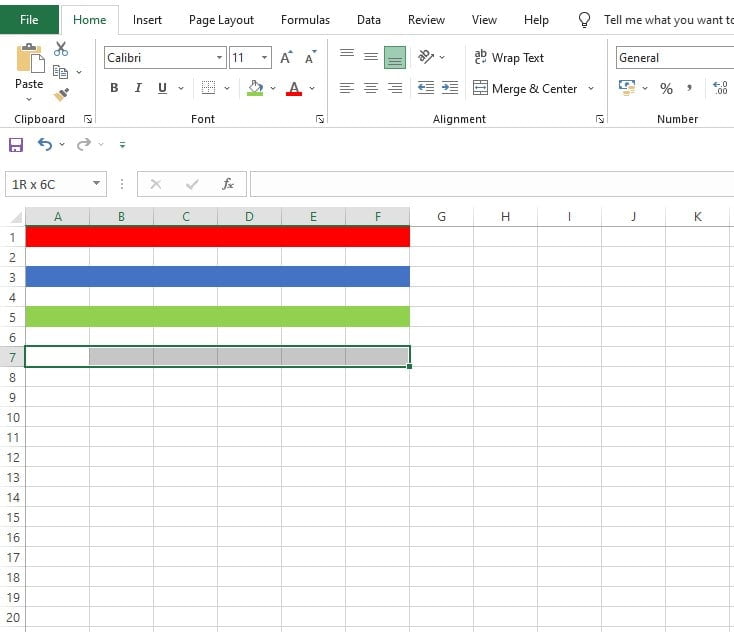Apply red font color with A icon
Viewport: 734px width, 632px height.
[x=294, y=88]
